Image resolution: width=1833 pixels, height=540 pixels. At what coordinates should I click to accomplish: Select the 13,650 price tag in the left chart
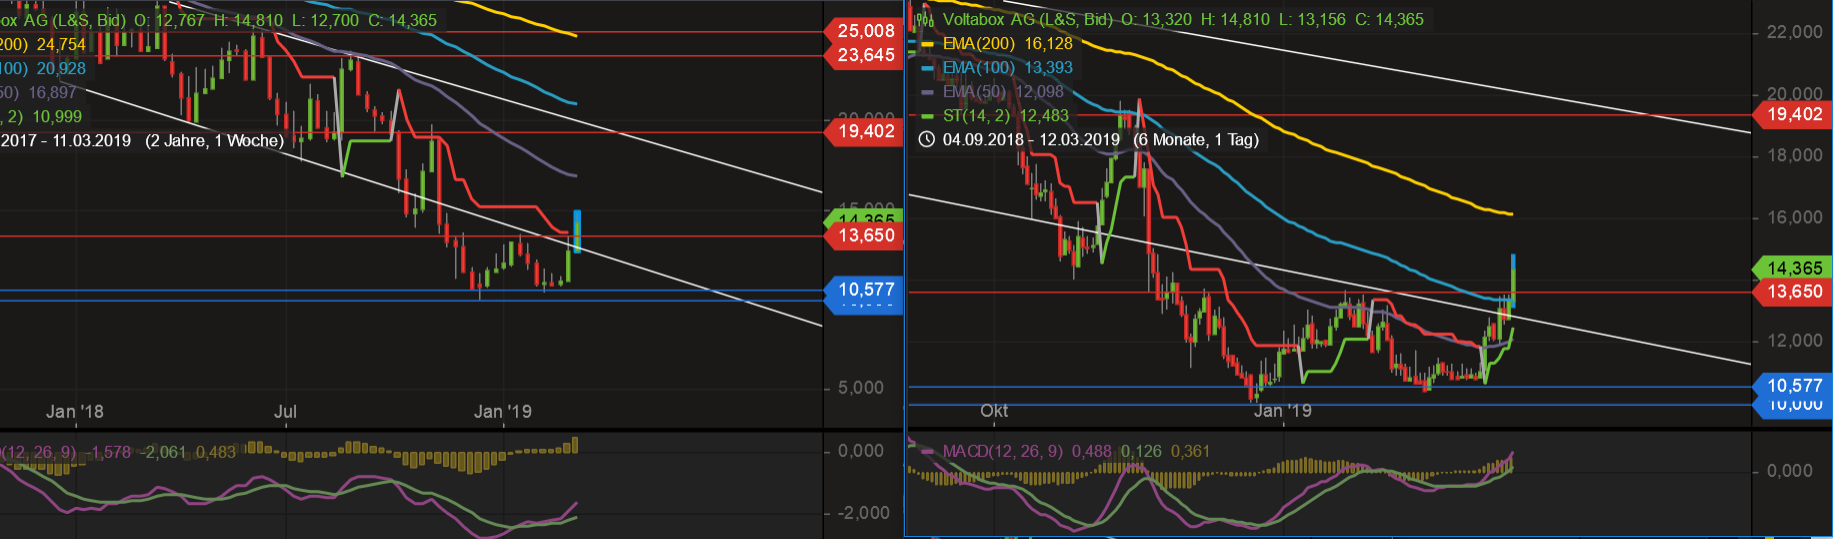tap(864, 236)
